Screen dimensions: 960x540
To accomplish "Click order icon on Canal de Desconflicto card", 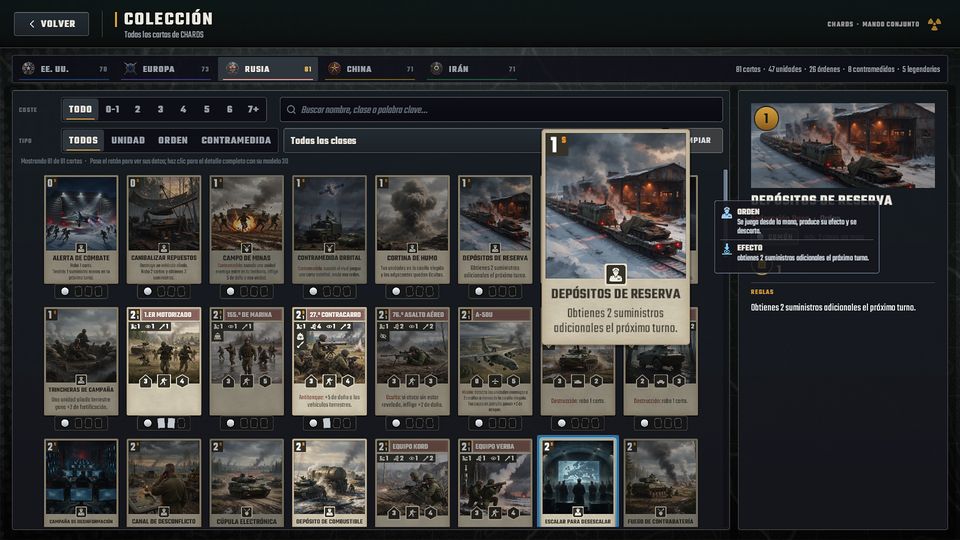I will pyautogui.click(x=163, y=512).
